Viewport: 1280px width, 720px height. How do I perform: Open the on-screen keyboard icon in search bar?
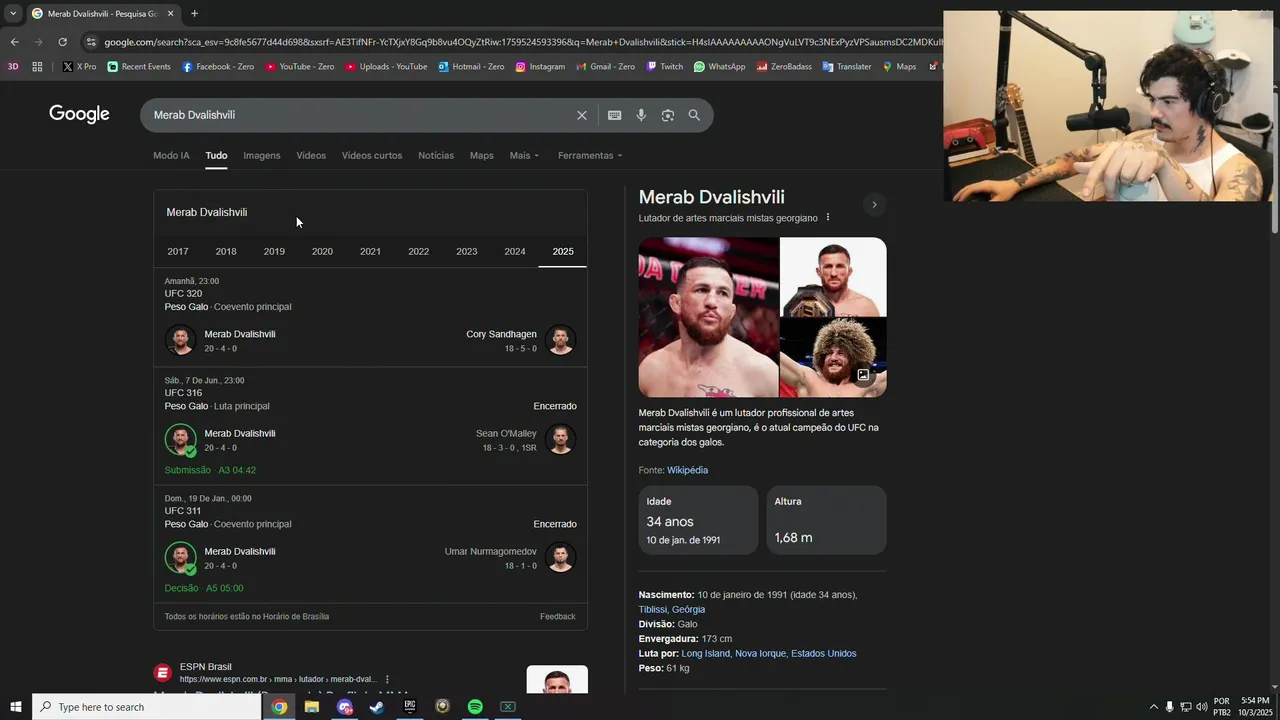coord(615,115)
